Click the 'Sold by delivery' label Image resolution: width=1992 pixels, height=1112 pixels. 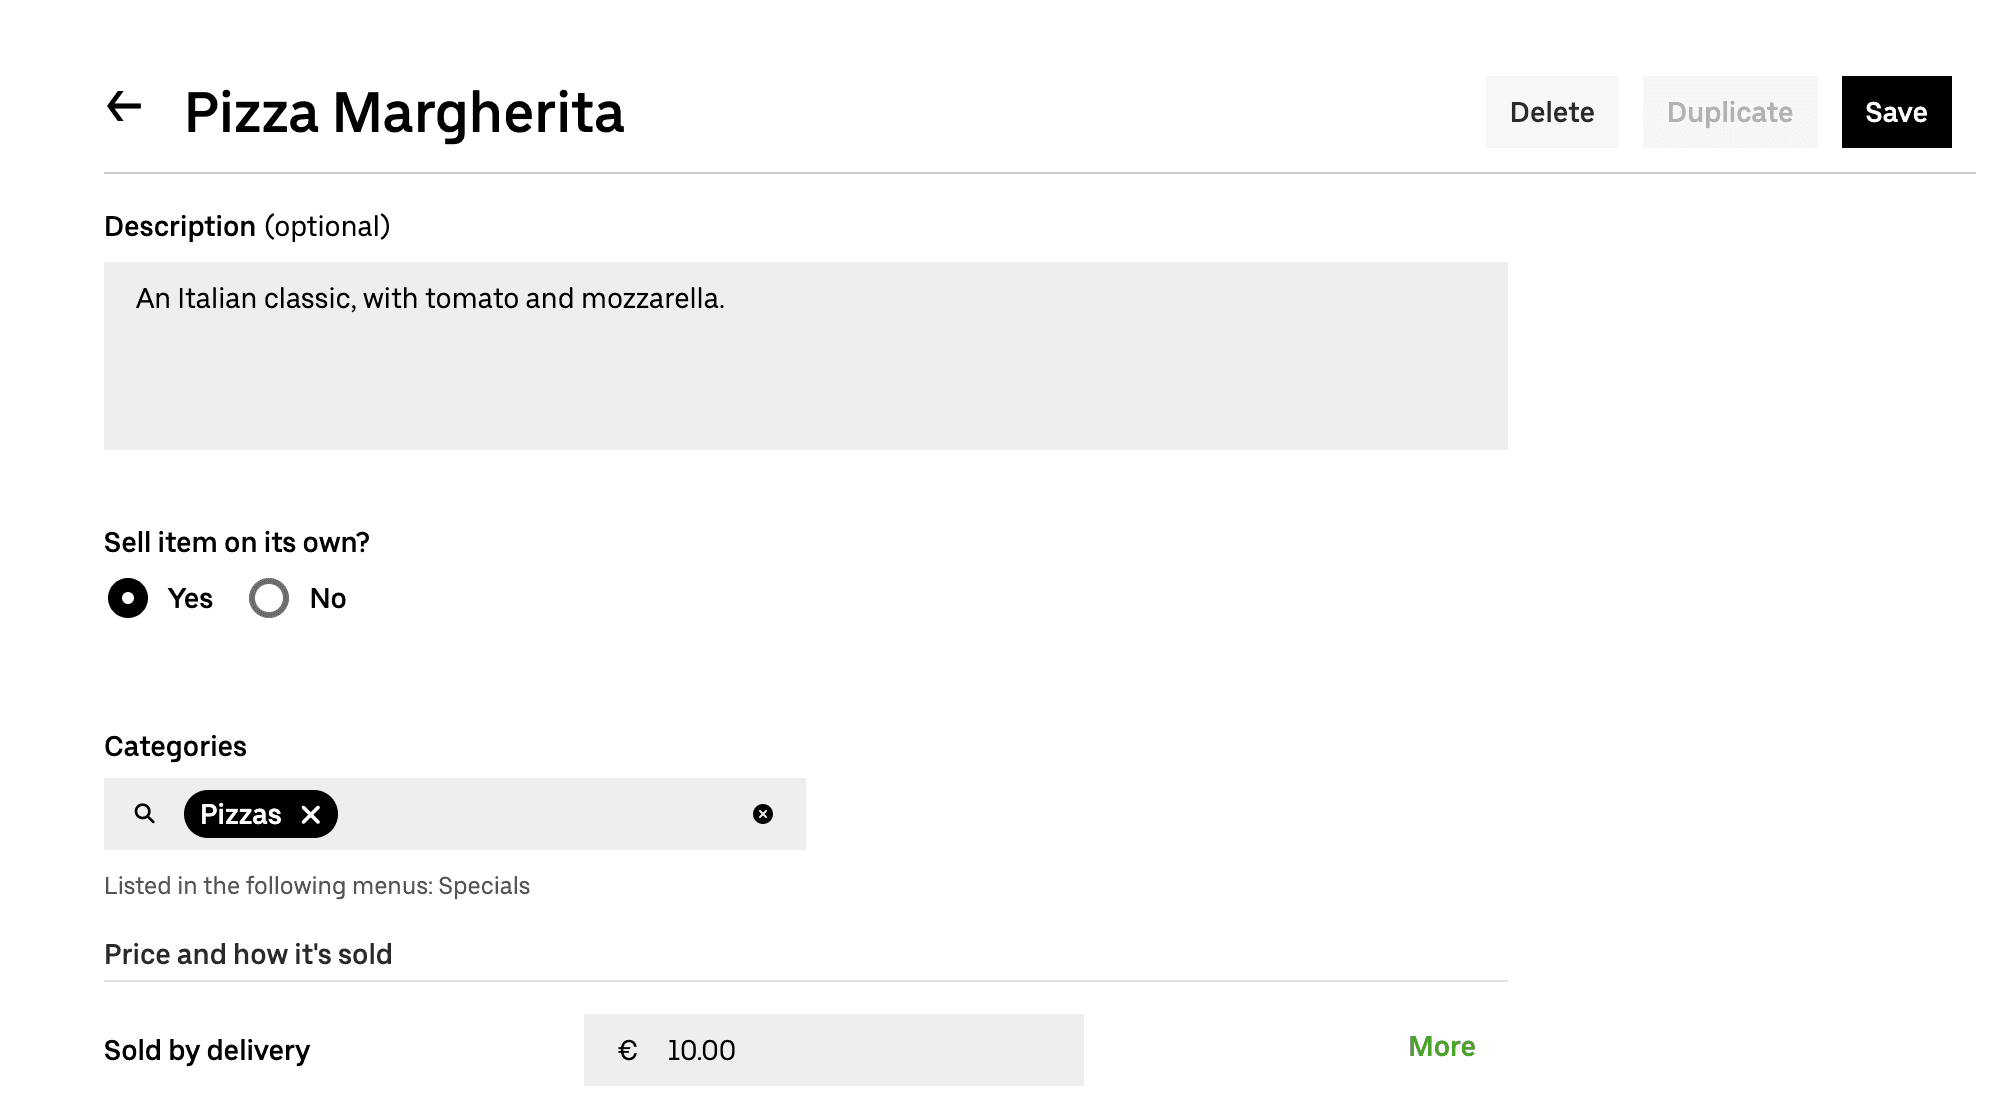(207, 1051)
